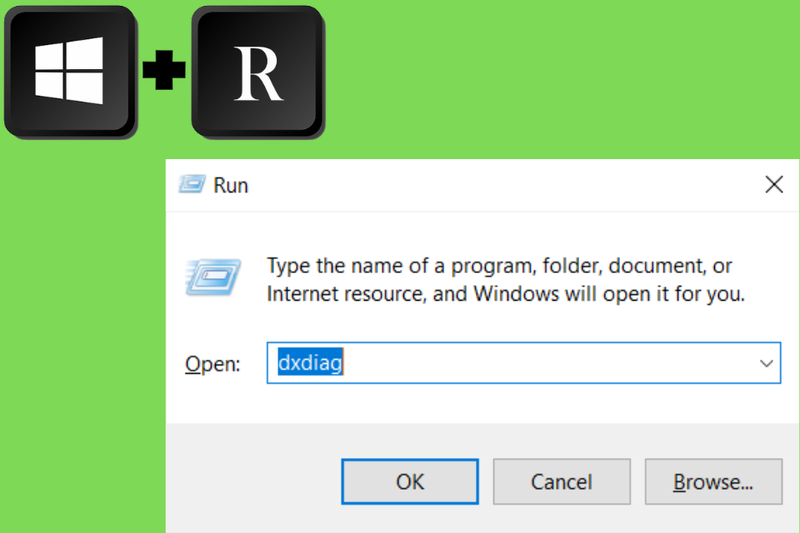Close the Run dialog with X
Screen dimensions: 800x533
[774, 185]
